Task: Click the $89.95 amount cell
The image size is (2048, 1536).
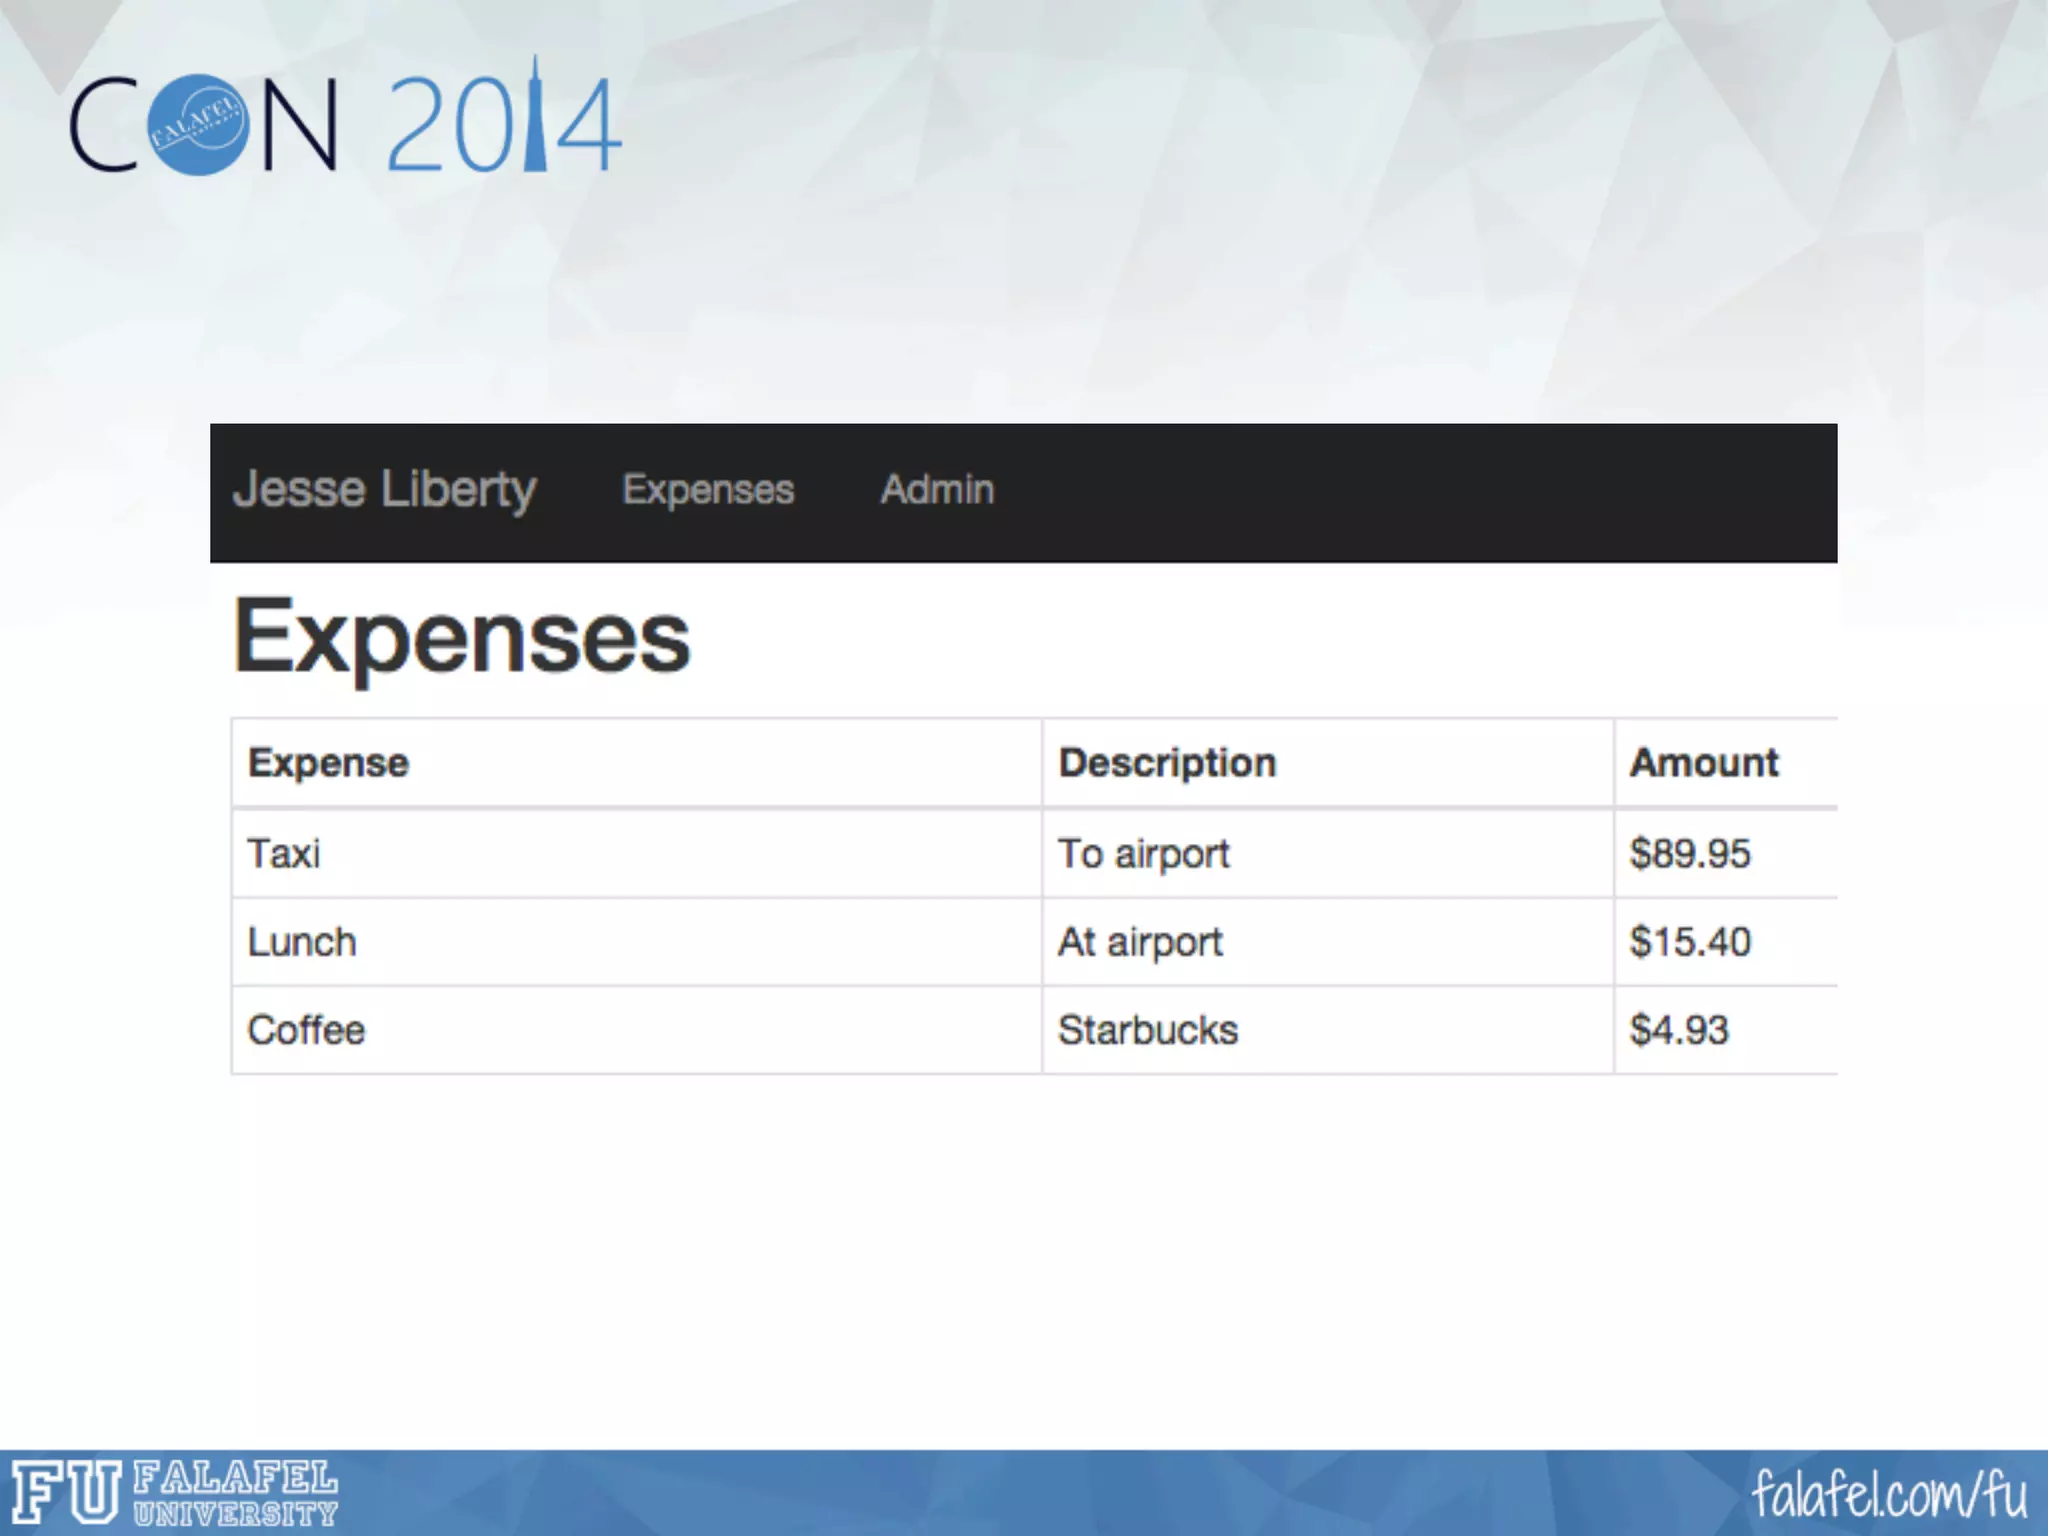Action: [x=1689, y=854]
